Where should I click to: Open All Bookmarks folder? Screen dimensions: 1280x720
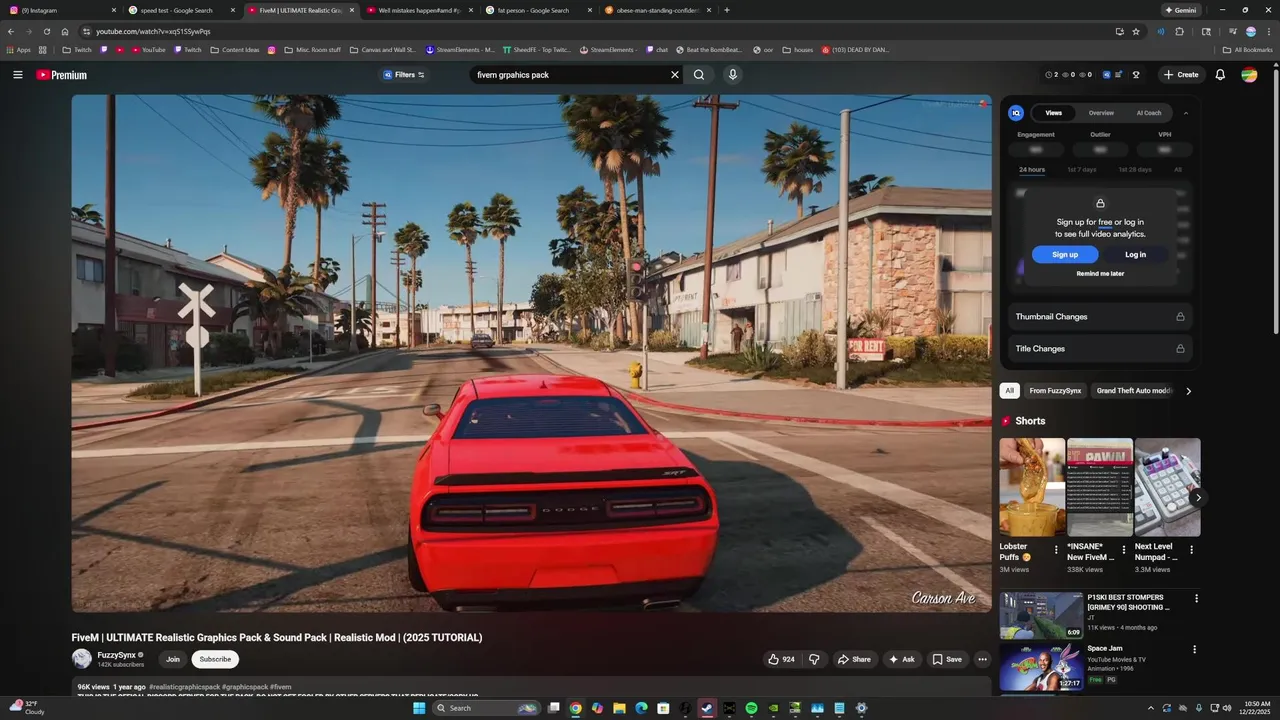coord(1247,49)
